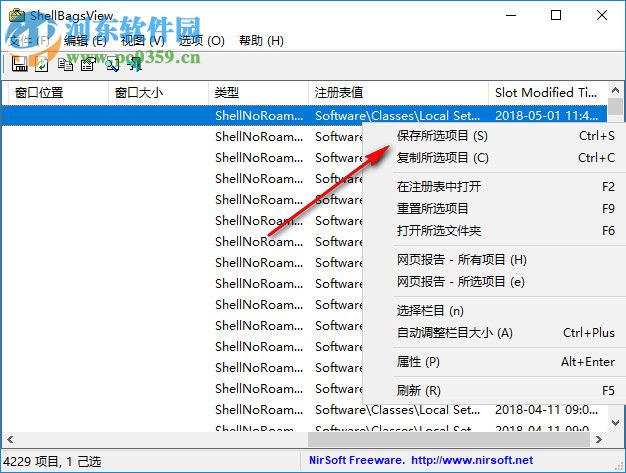Screen dimensions: 626x473
Task: Sort by Slot Modified Time column header
Action: pos(548,93)
